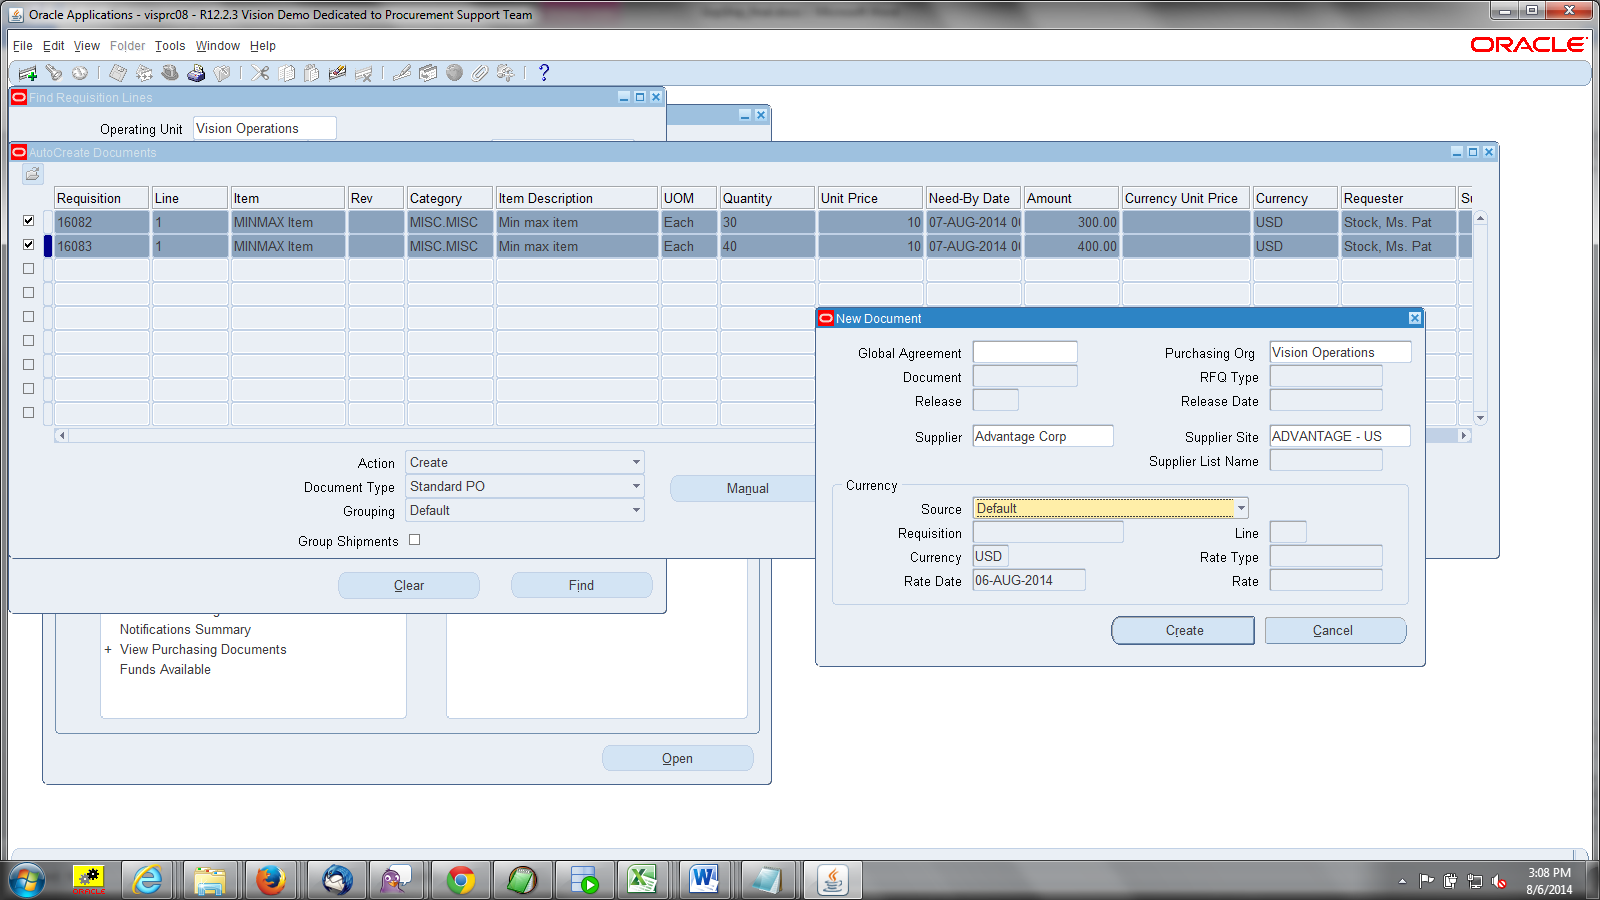Screen dimensions: 1600x900
Task: Click the Paste clipboard toolbar icon
Action: (x=312, y=73)
